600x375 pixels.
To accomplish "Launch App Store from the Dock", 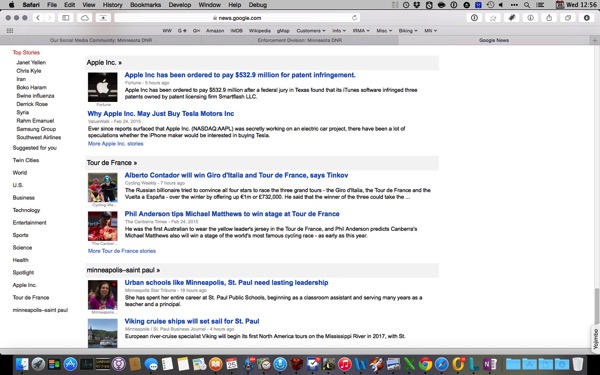I will (70, 364).
